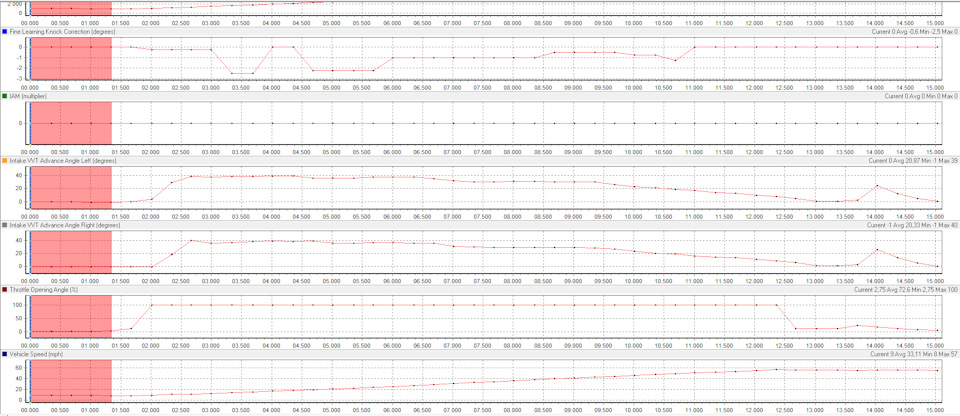Screen dimensions: 960x416
Task: Click gray Intake VVT Advance Angle Right swatch
Action: (5, 225)
